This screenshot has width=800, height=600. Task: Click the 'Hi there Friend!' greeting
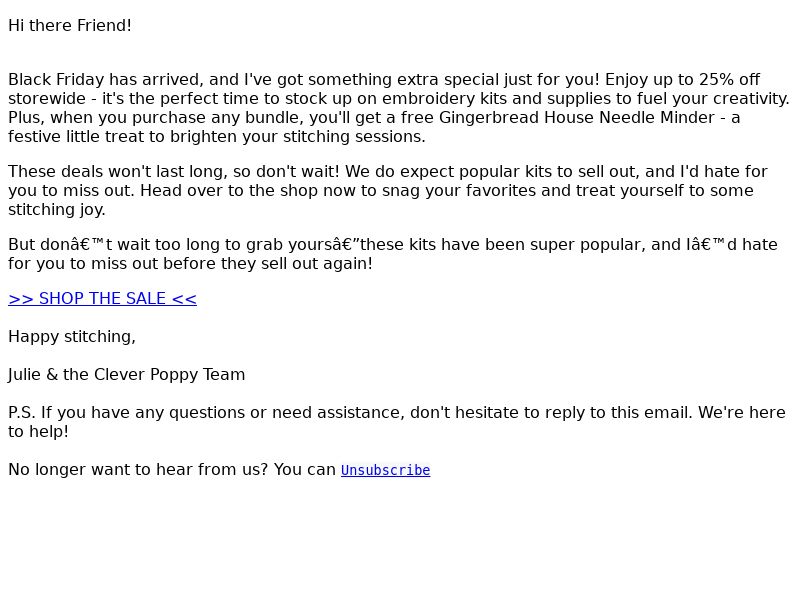(x=70, y=26)
